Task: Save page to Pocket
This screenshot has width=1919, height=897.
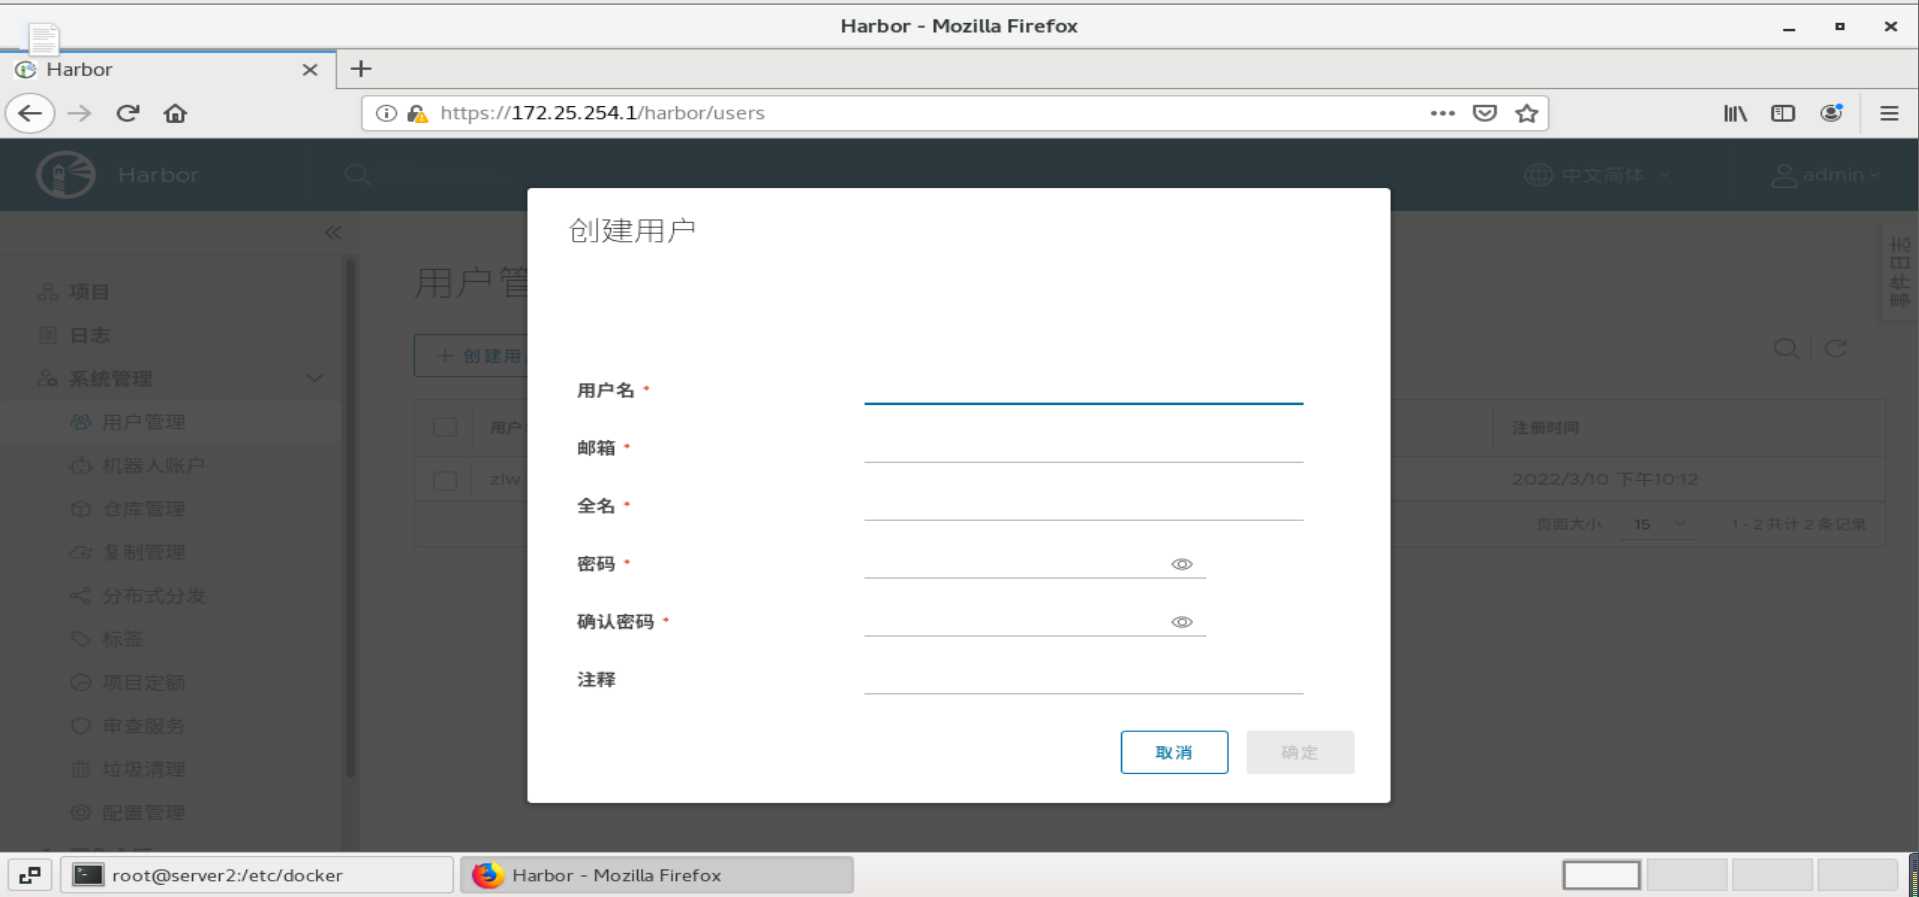Action: 1485,113
